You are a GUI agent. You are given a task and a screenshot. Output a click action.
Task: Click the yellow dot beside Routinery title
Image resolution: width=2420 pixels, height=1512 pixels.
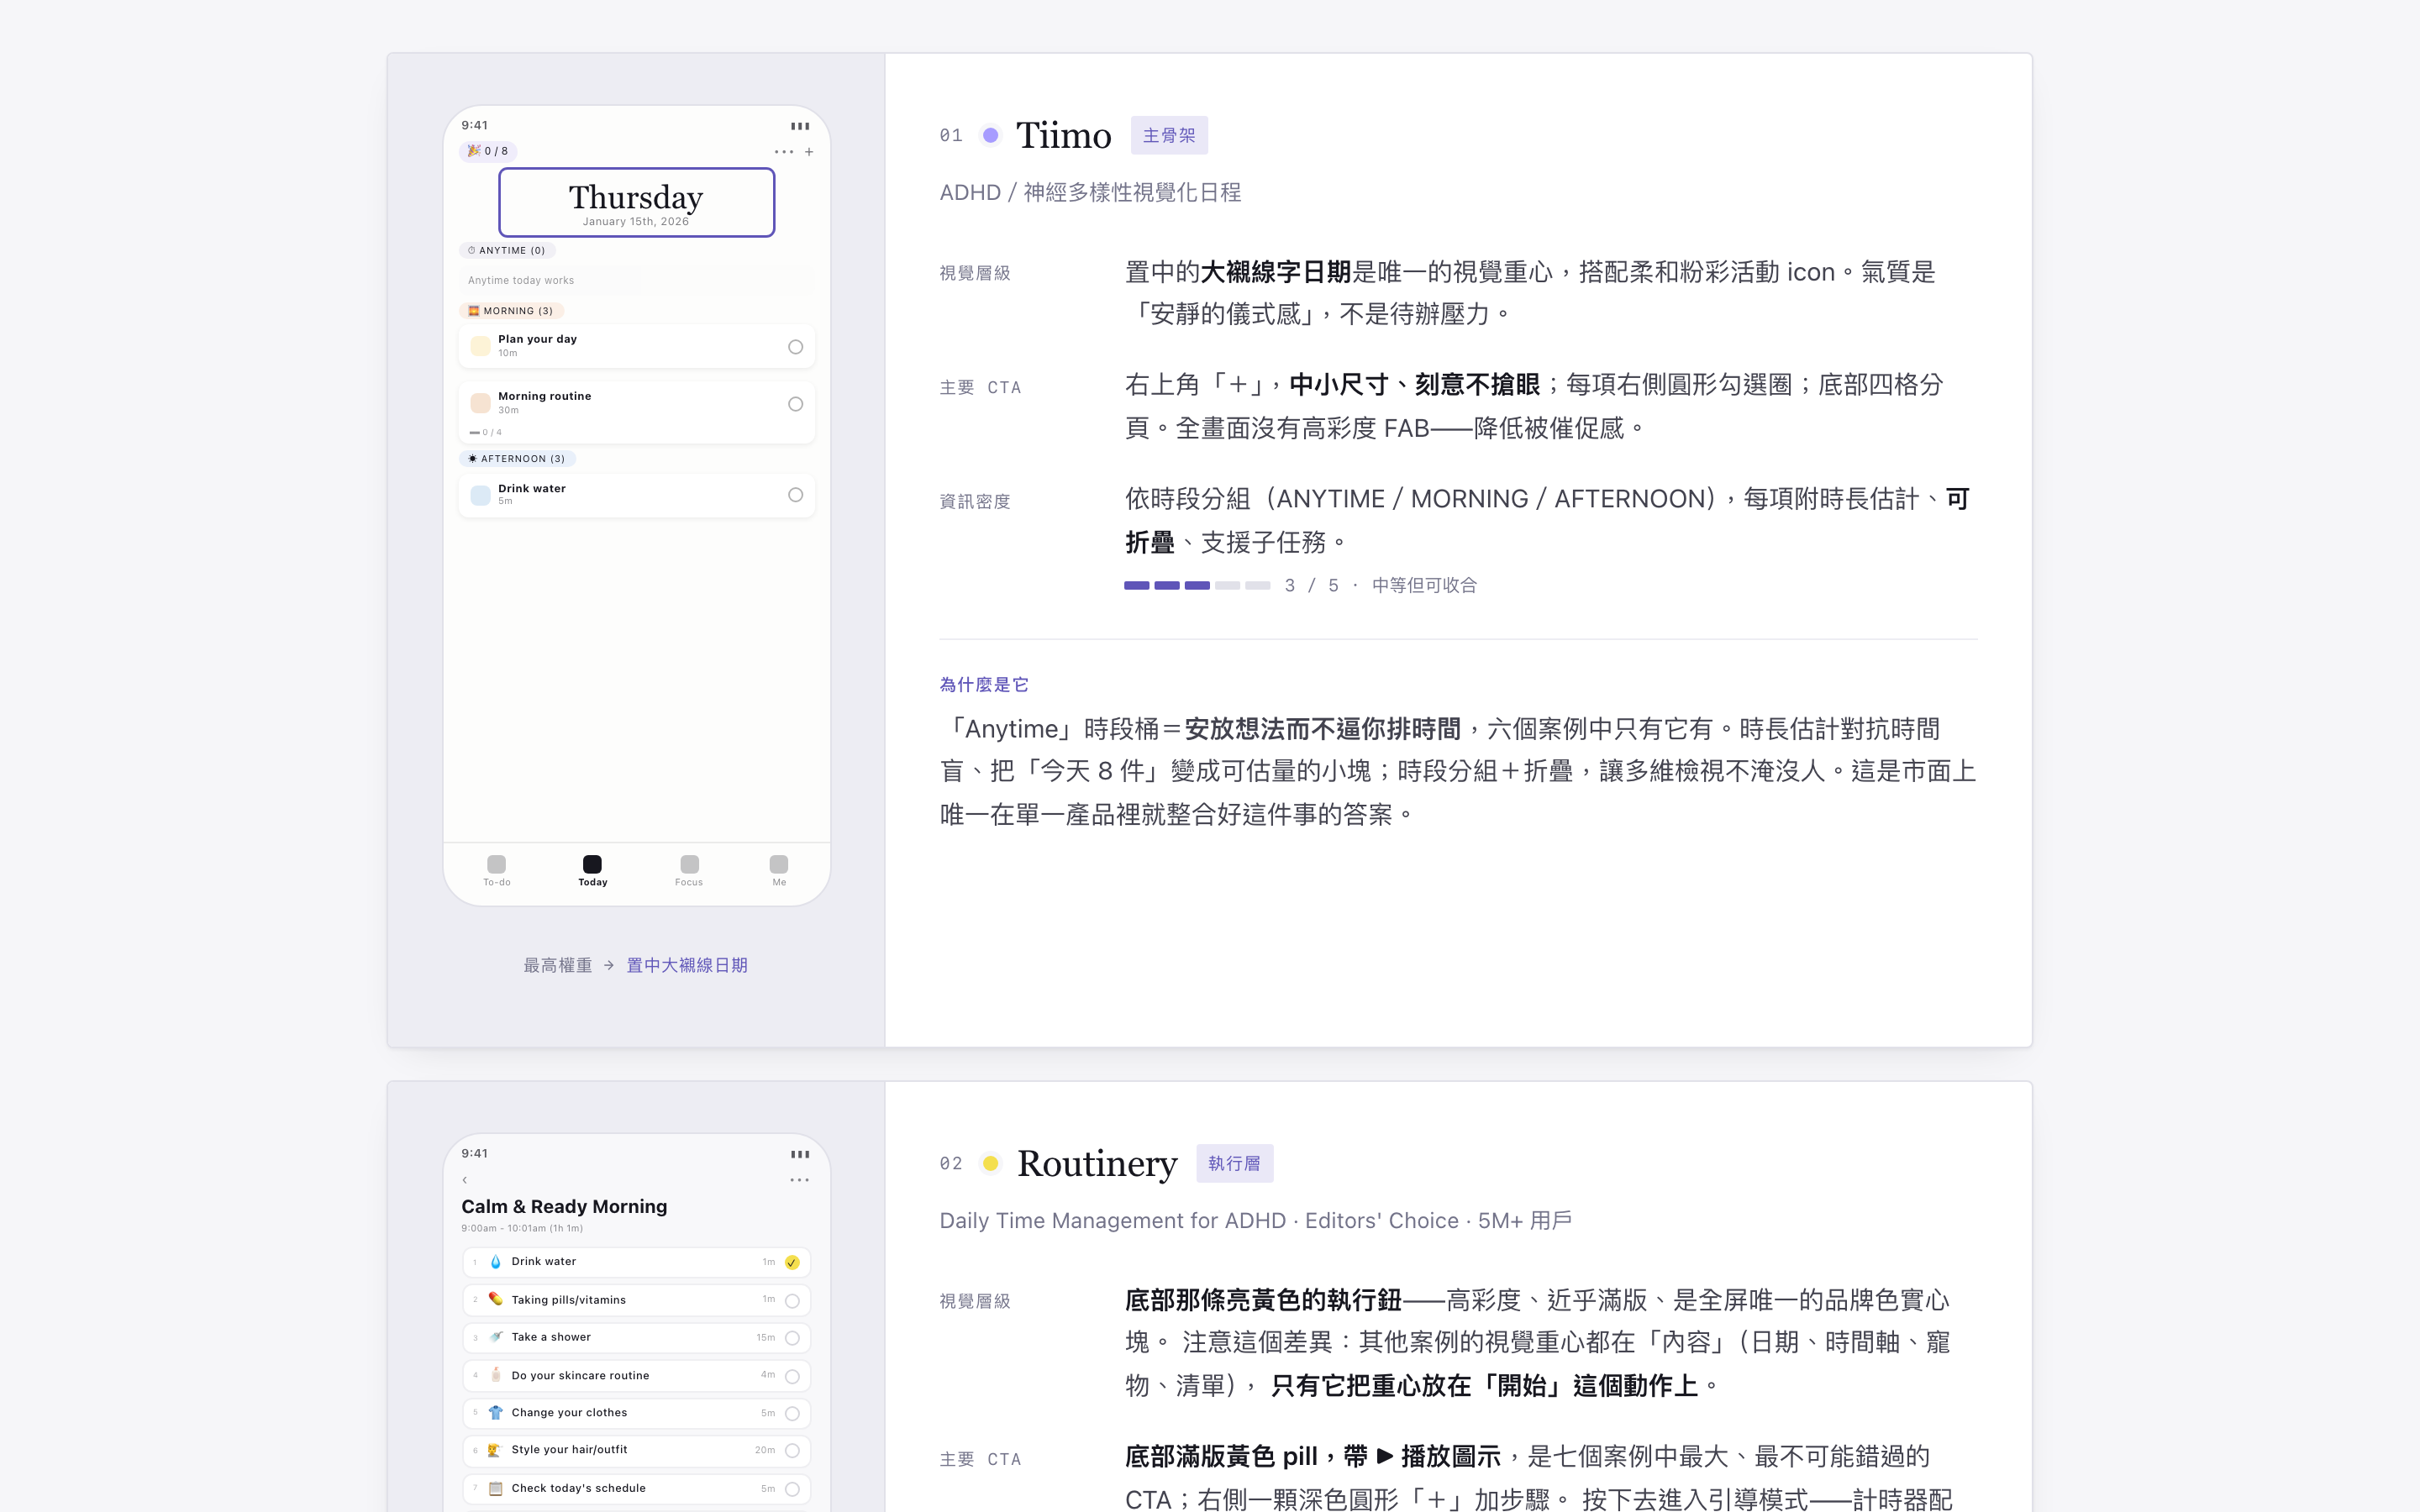click(x=990, y=1163)
